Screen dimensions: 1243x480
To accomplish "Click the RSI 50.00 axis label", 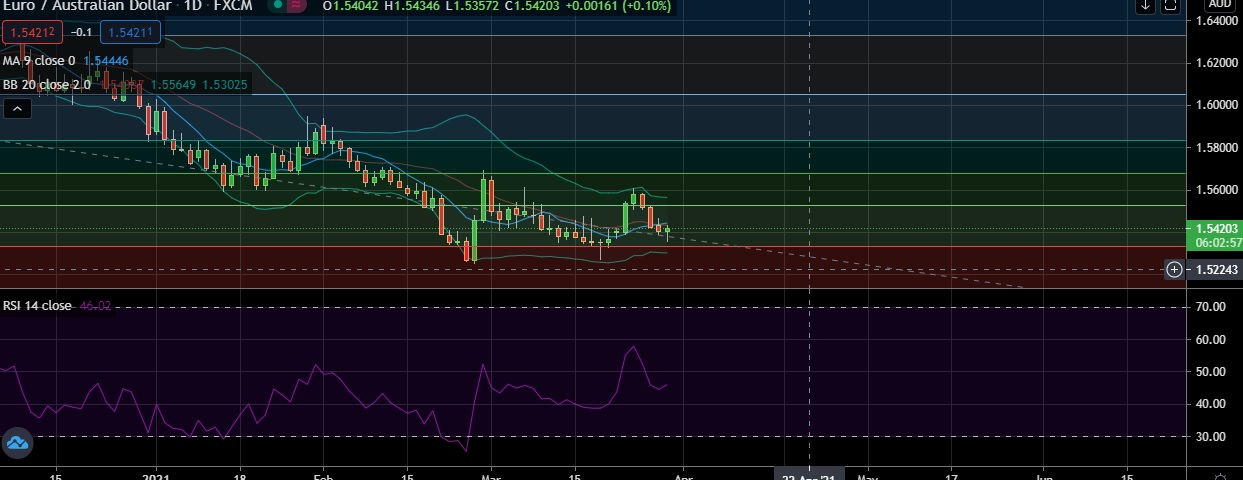I will (x=1210, y=372).
